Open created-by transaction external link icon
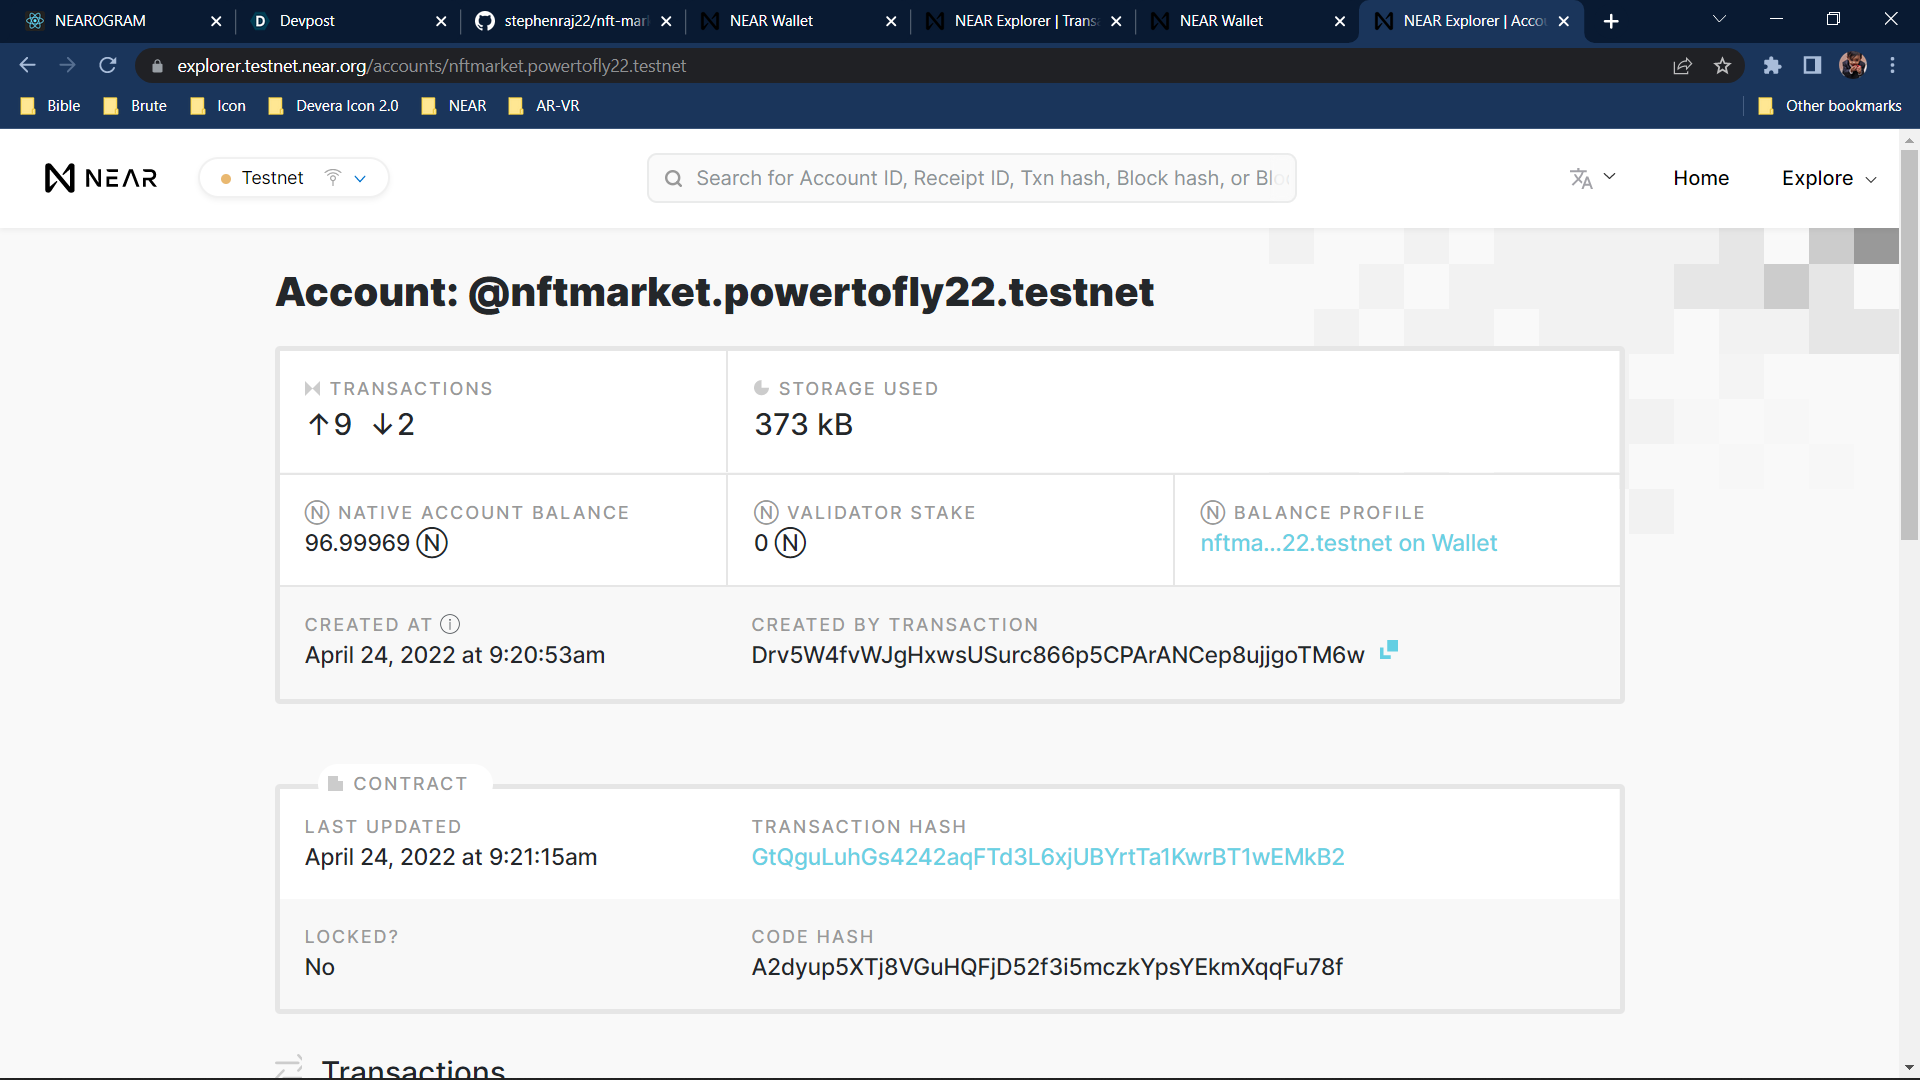This screenshot has width=1920, height=1080. (x=1388, y=651)
